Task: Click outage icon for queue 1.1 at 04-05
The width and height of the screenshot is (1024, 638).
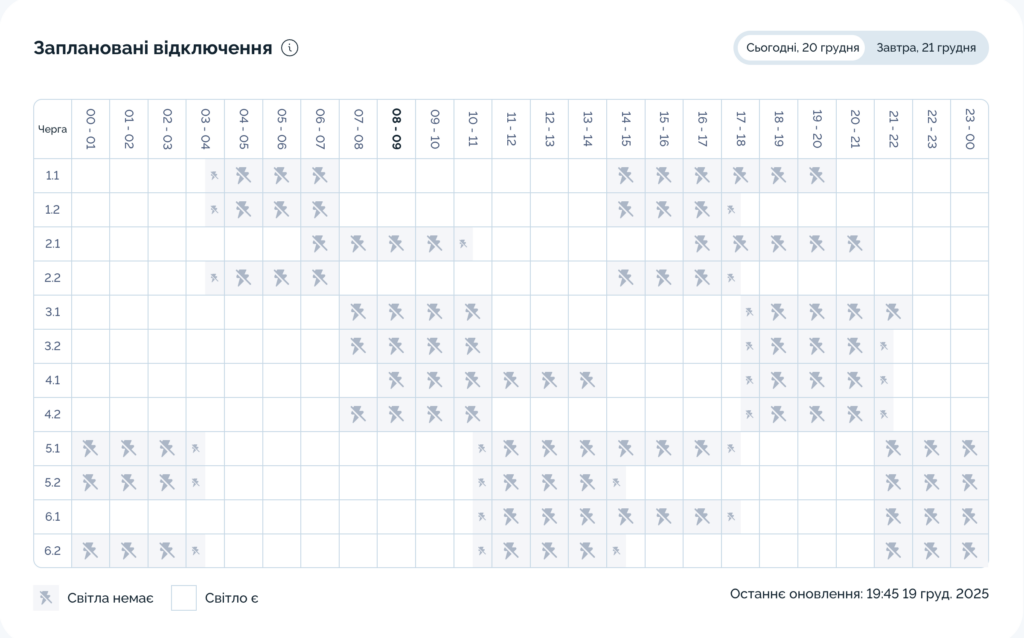Action: coord(243,176)
